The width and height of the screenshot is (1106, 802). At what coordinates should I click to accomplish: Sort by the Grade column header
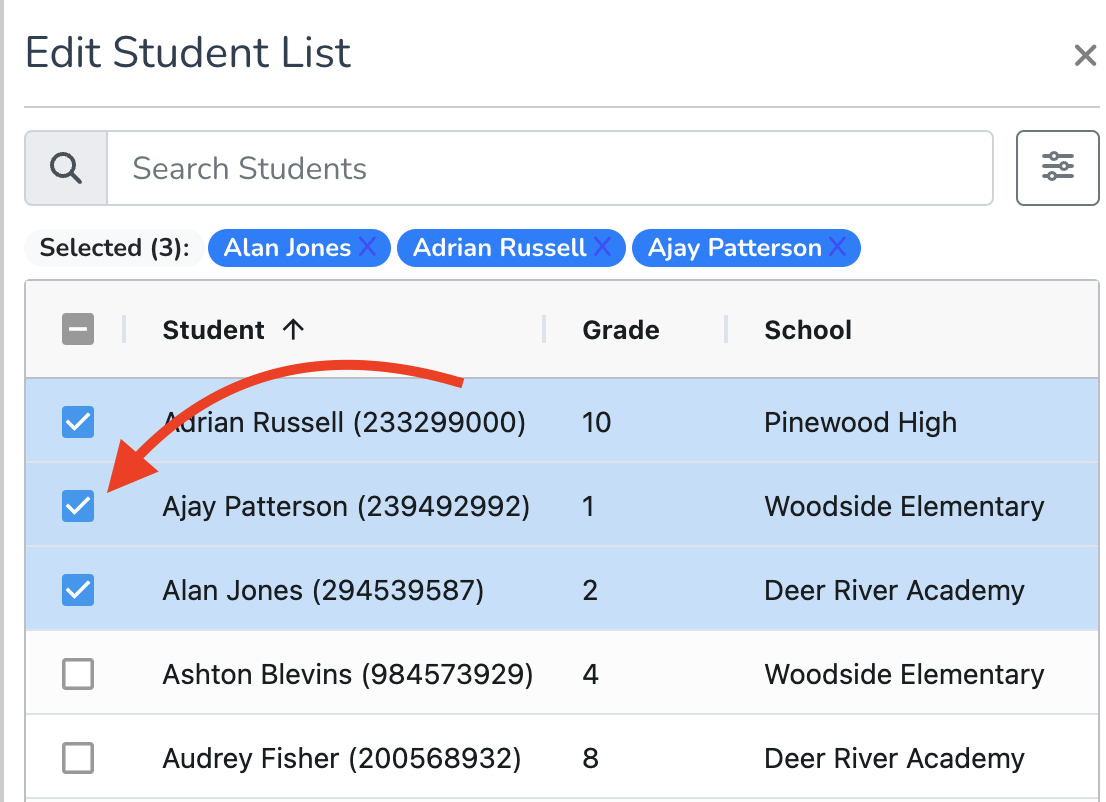(x=621, y=329)
